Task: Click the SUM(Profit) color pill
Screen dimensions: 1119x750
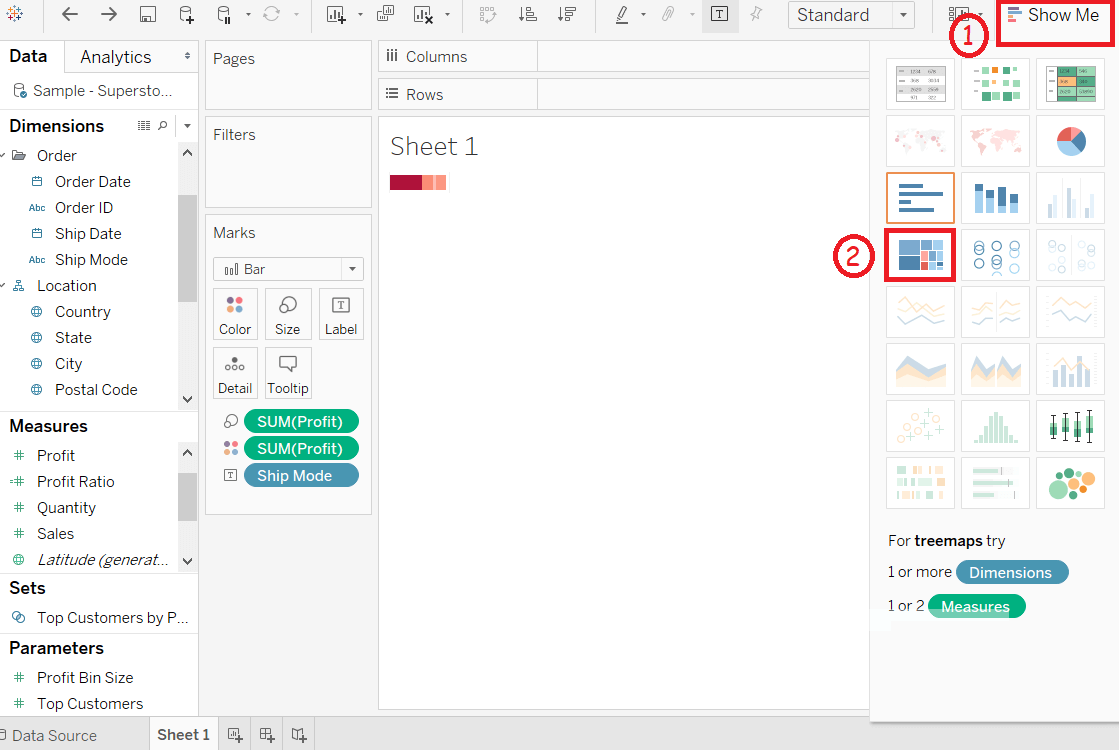Action: (300, 448)
